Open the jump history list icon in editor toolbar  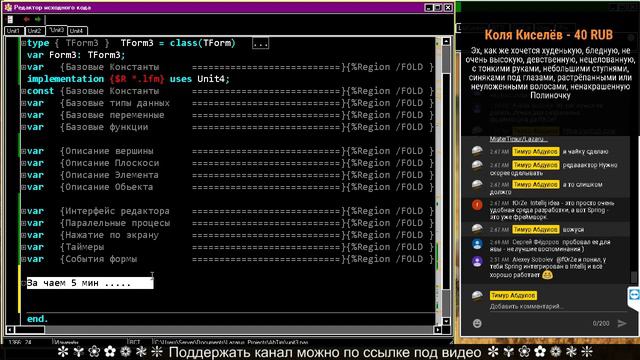coord(10,19)
